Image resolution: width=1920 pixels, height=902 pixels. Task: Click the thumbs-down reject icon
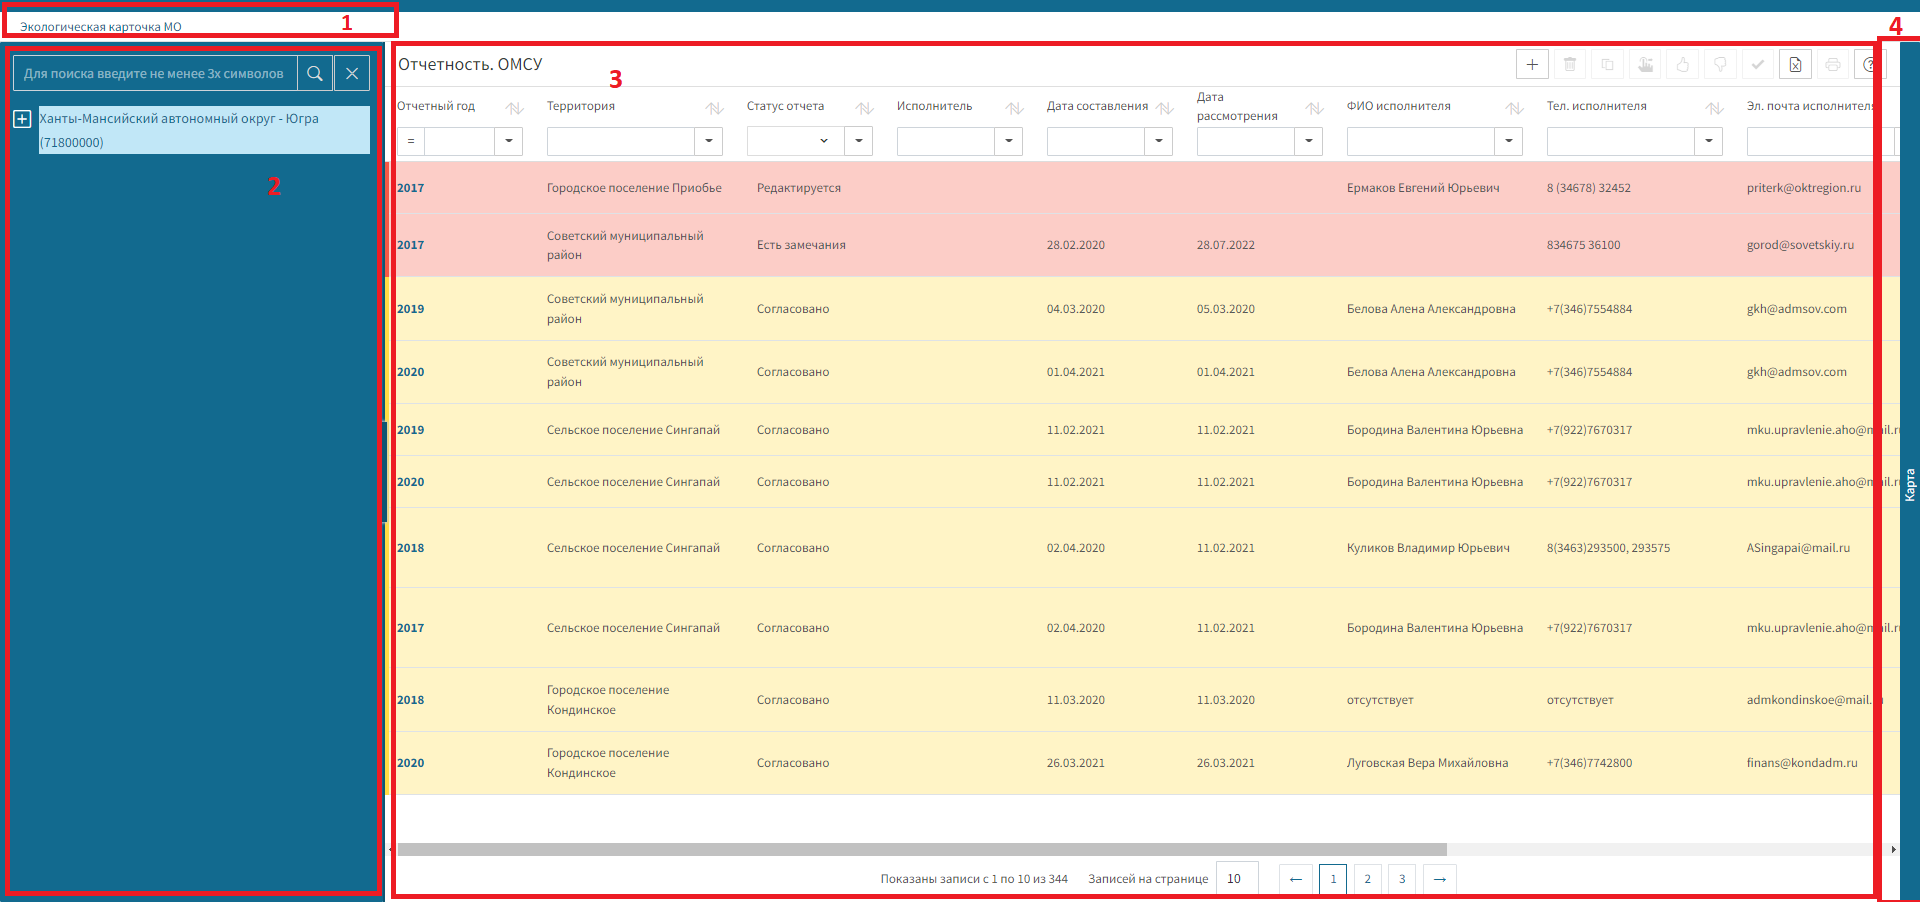1720,65
